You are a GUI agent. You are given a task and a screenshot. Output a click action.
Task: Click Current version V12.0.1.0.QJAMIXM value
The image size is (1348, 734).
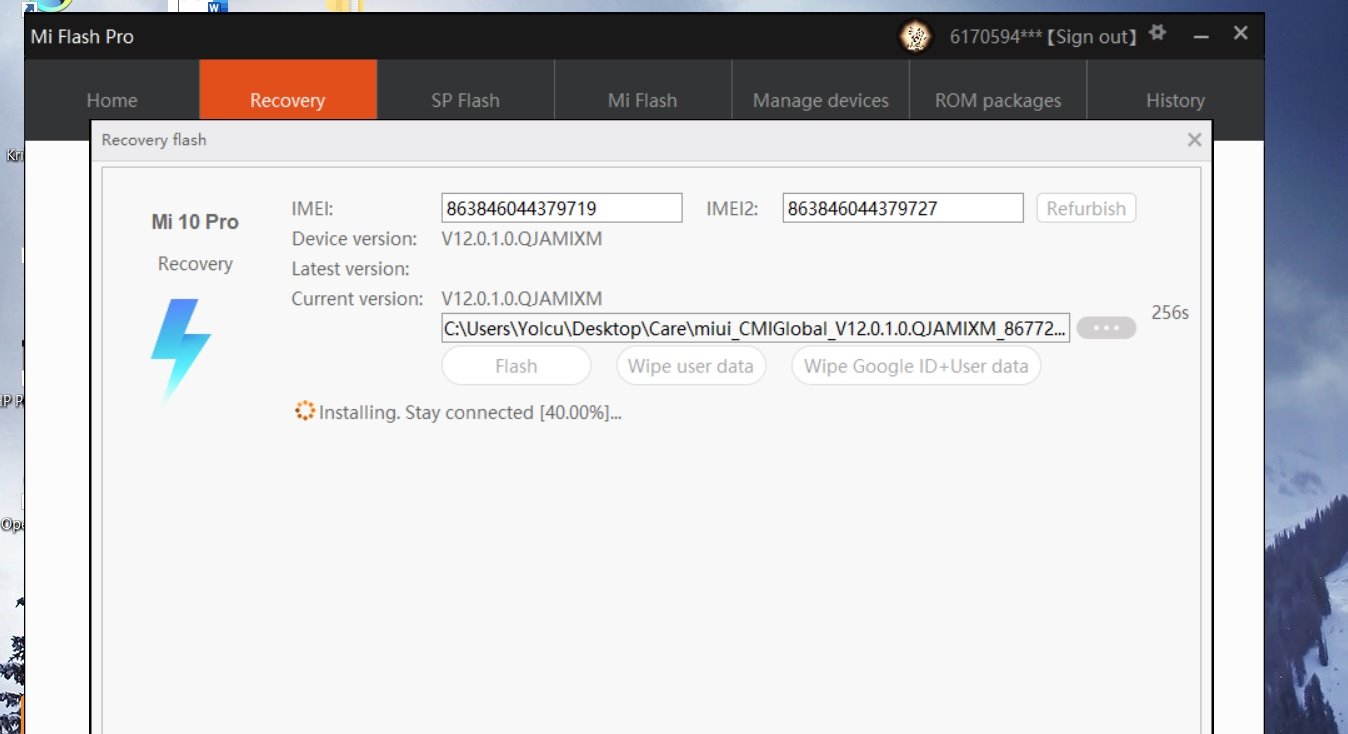coord(522,298)
